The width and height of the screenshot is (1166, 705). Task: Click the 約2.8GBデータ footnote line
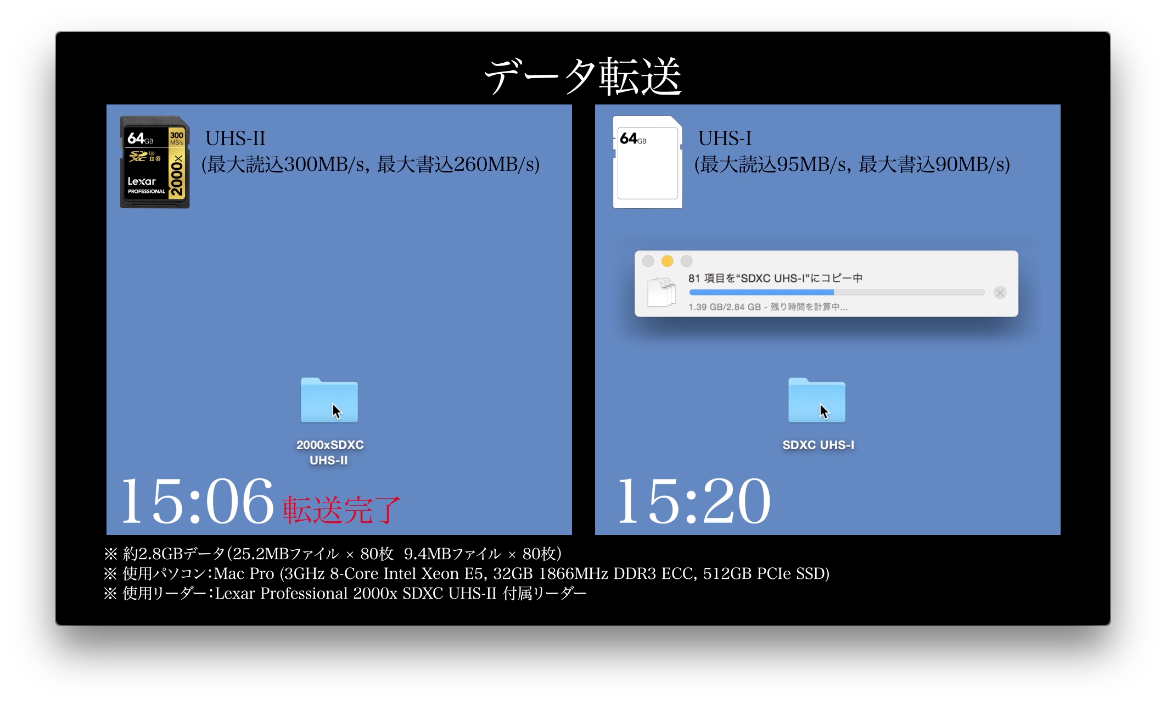332,553
